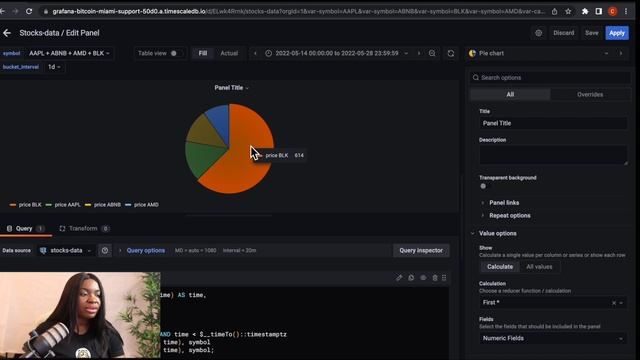Click the clock icon in time picker
The width and height of the screenshot is (640, 360).
pyautogui.click(x=269, y=53)
